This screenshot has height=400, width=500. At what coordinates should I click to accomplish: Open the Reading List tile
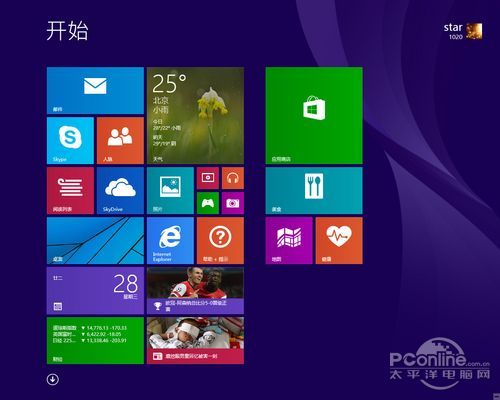(x=70, y=191)
